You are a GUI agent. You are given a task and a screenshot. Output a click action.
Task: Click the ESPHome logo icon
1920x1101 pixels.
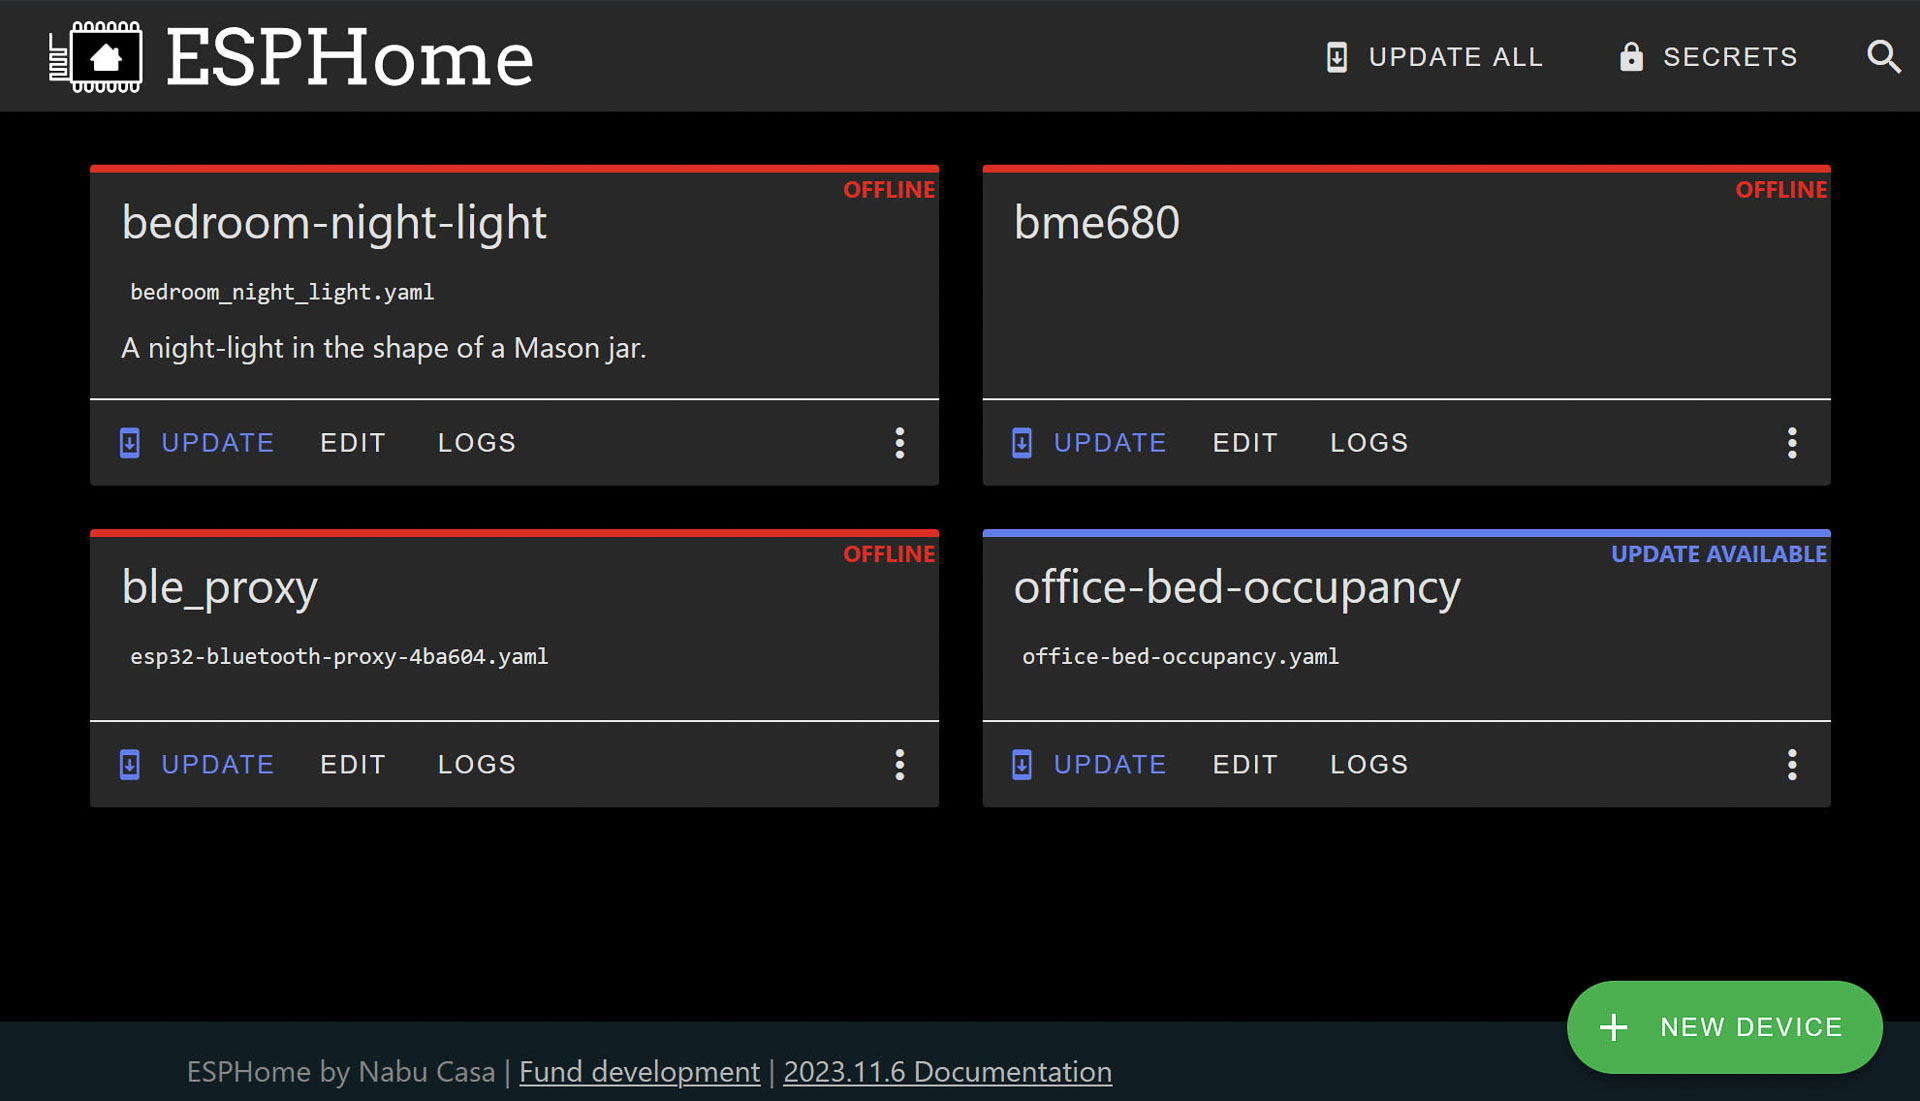tap(98, 56)
